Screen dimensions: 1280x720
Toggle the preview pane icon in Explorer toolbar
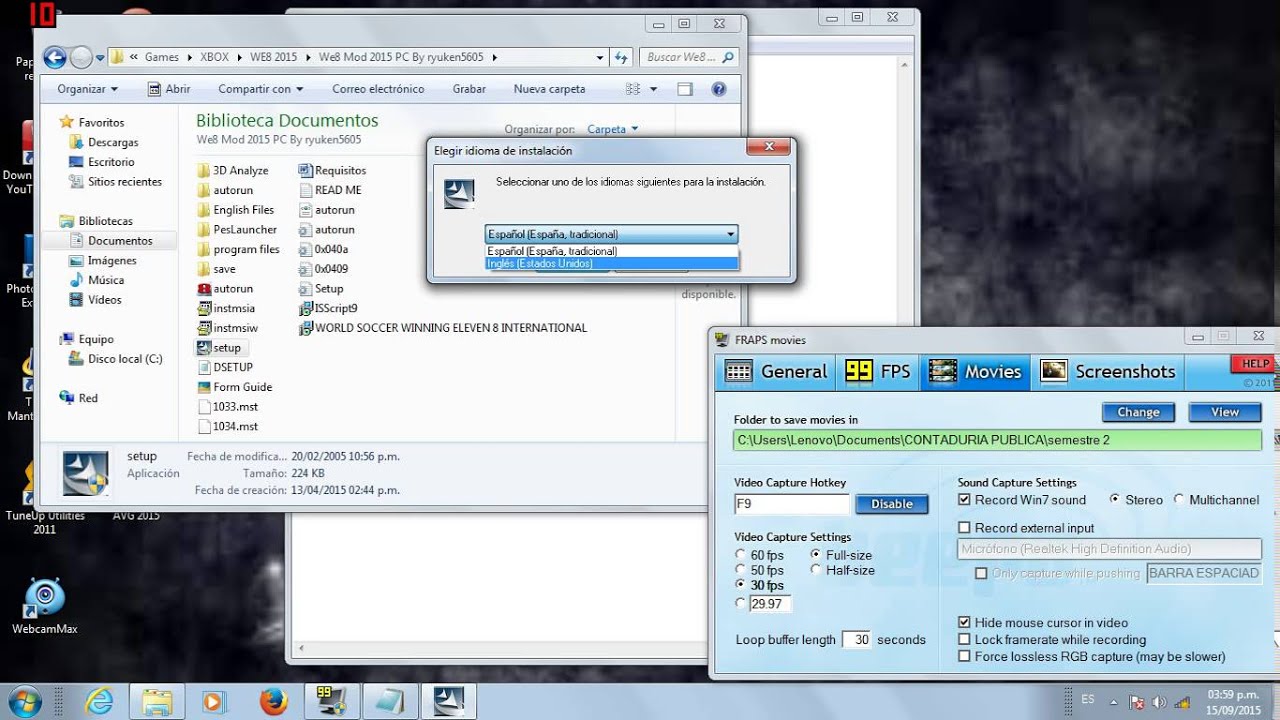tap(685, 89)
